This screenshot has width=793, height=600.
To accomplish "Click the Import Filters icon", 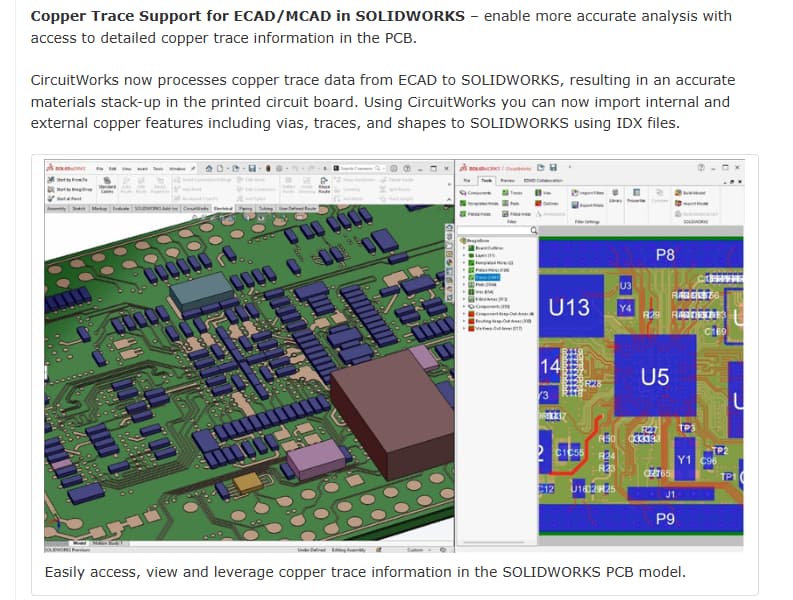I will [585, 191].
